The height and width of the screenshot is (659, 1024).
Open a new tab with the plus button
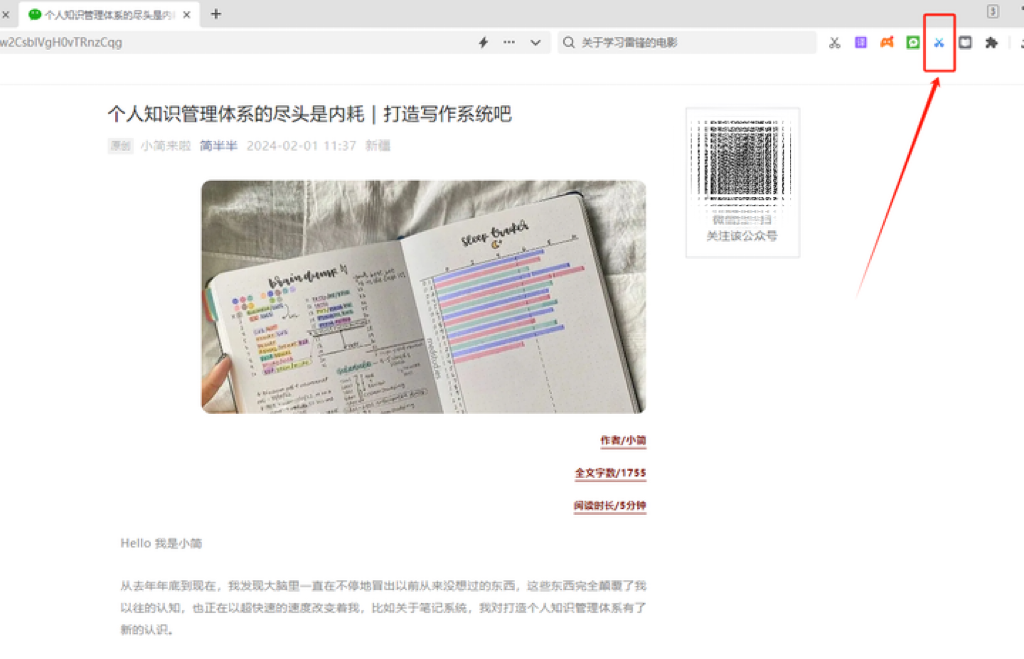point(216,14)
